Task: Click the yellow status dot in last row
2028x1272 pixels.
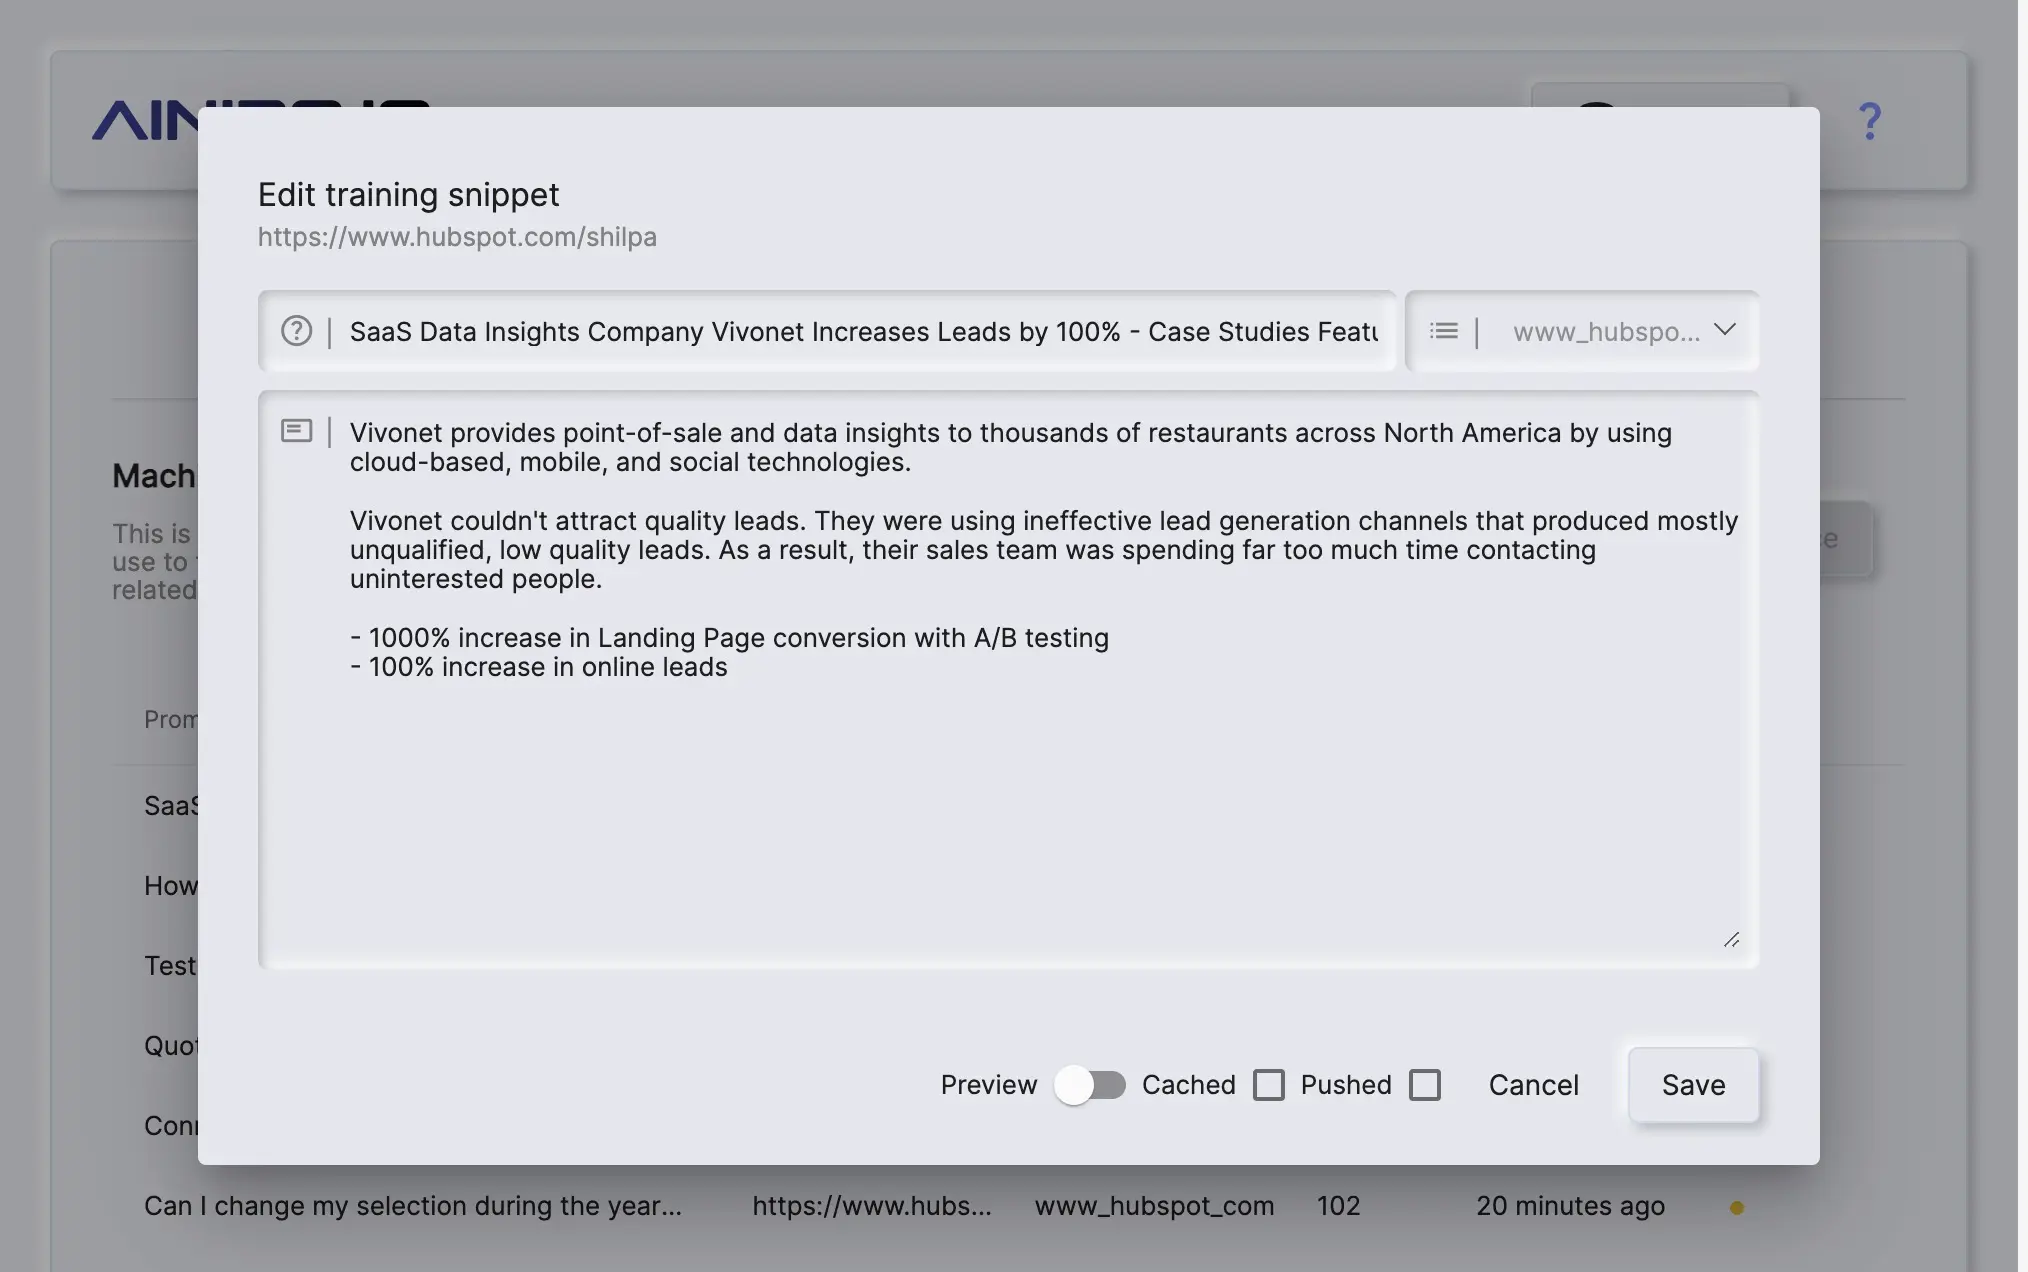Action: (1737, 1208)
